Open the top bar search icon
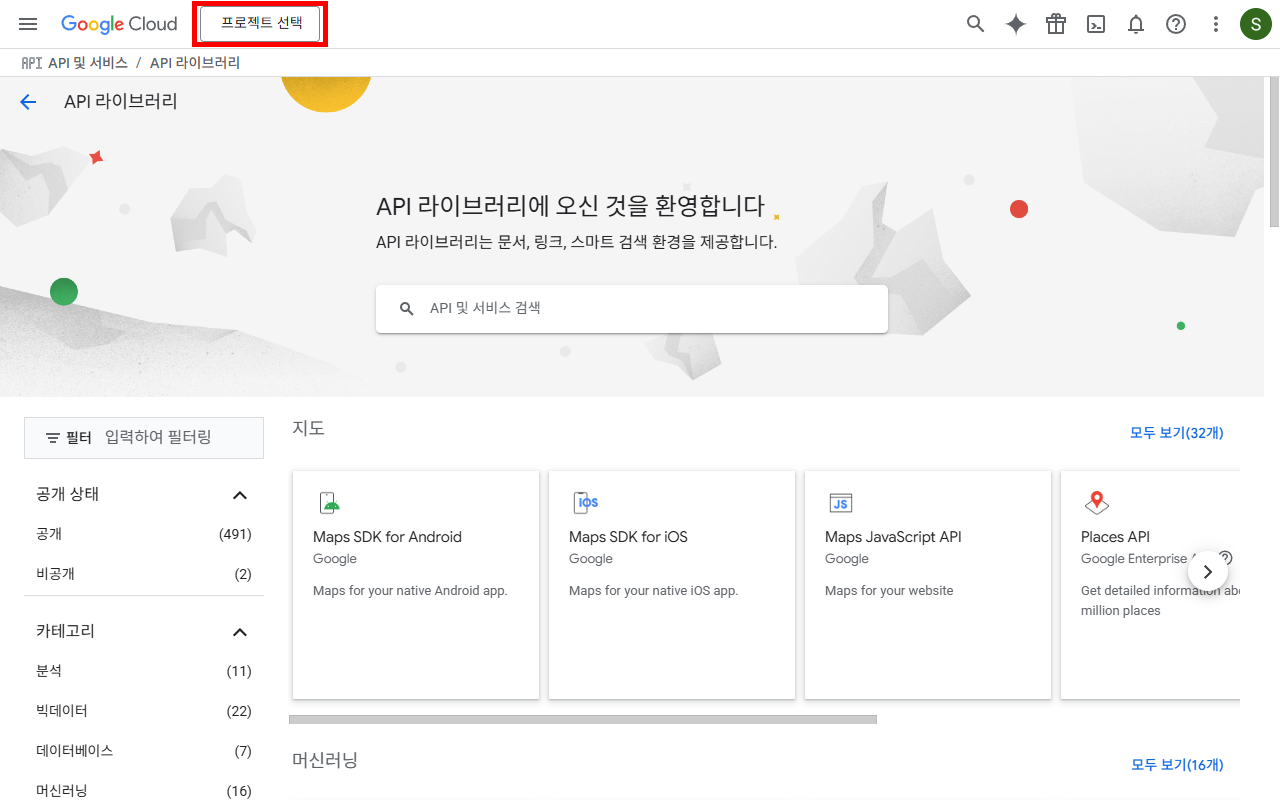The width and height of the screenshot is (1280, 800). click(x=976, y=24)
